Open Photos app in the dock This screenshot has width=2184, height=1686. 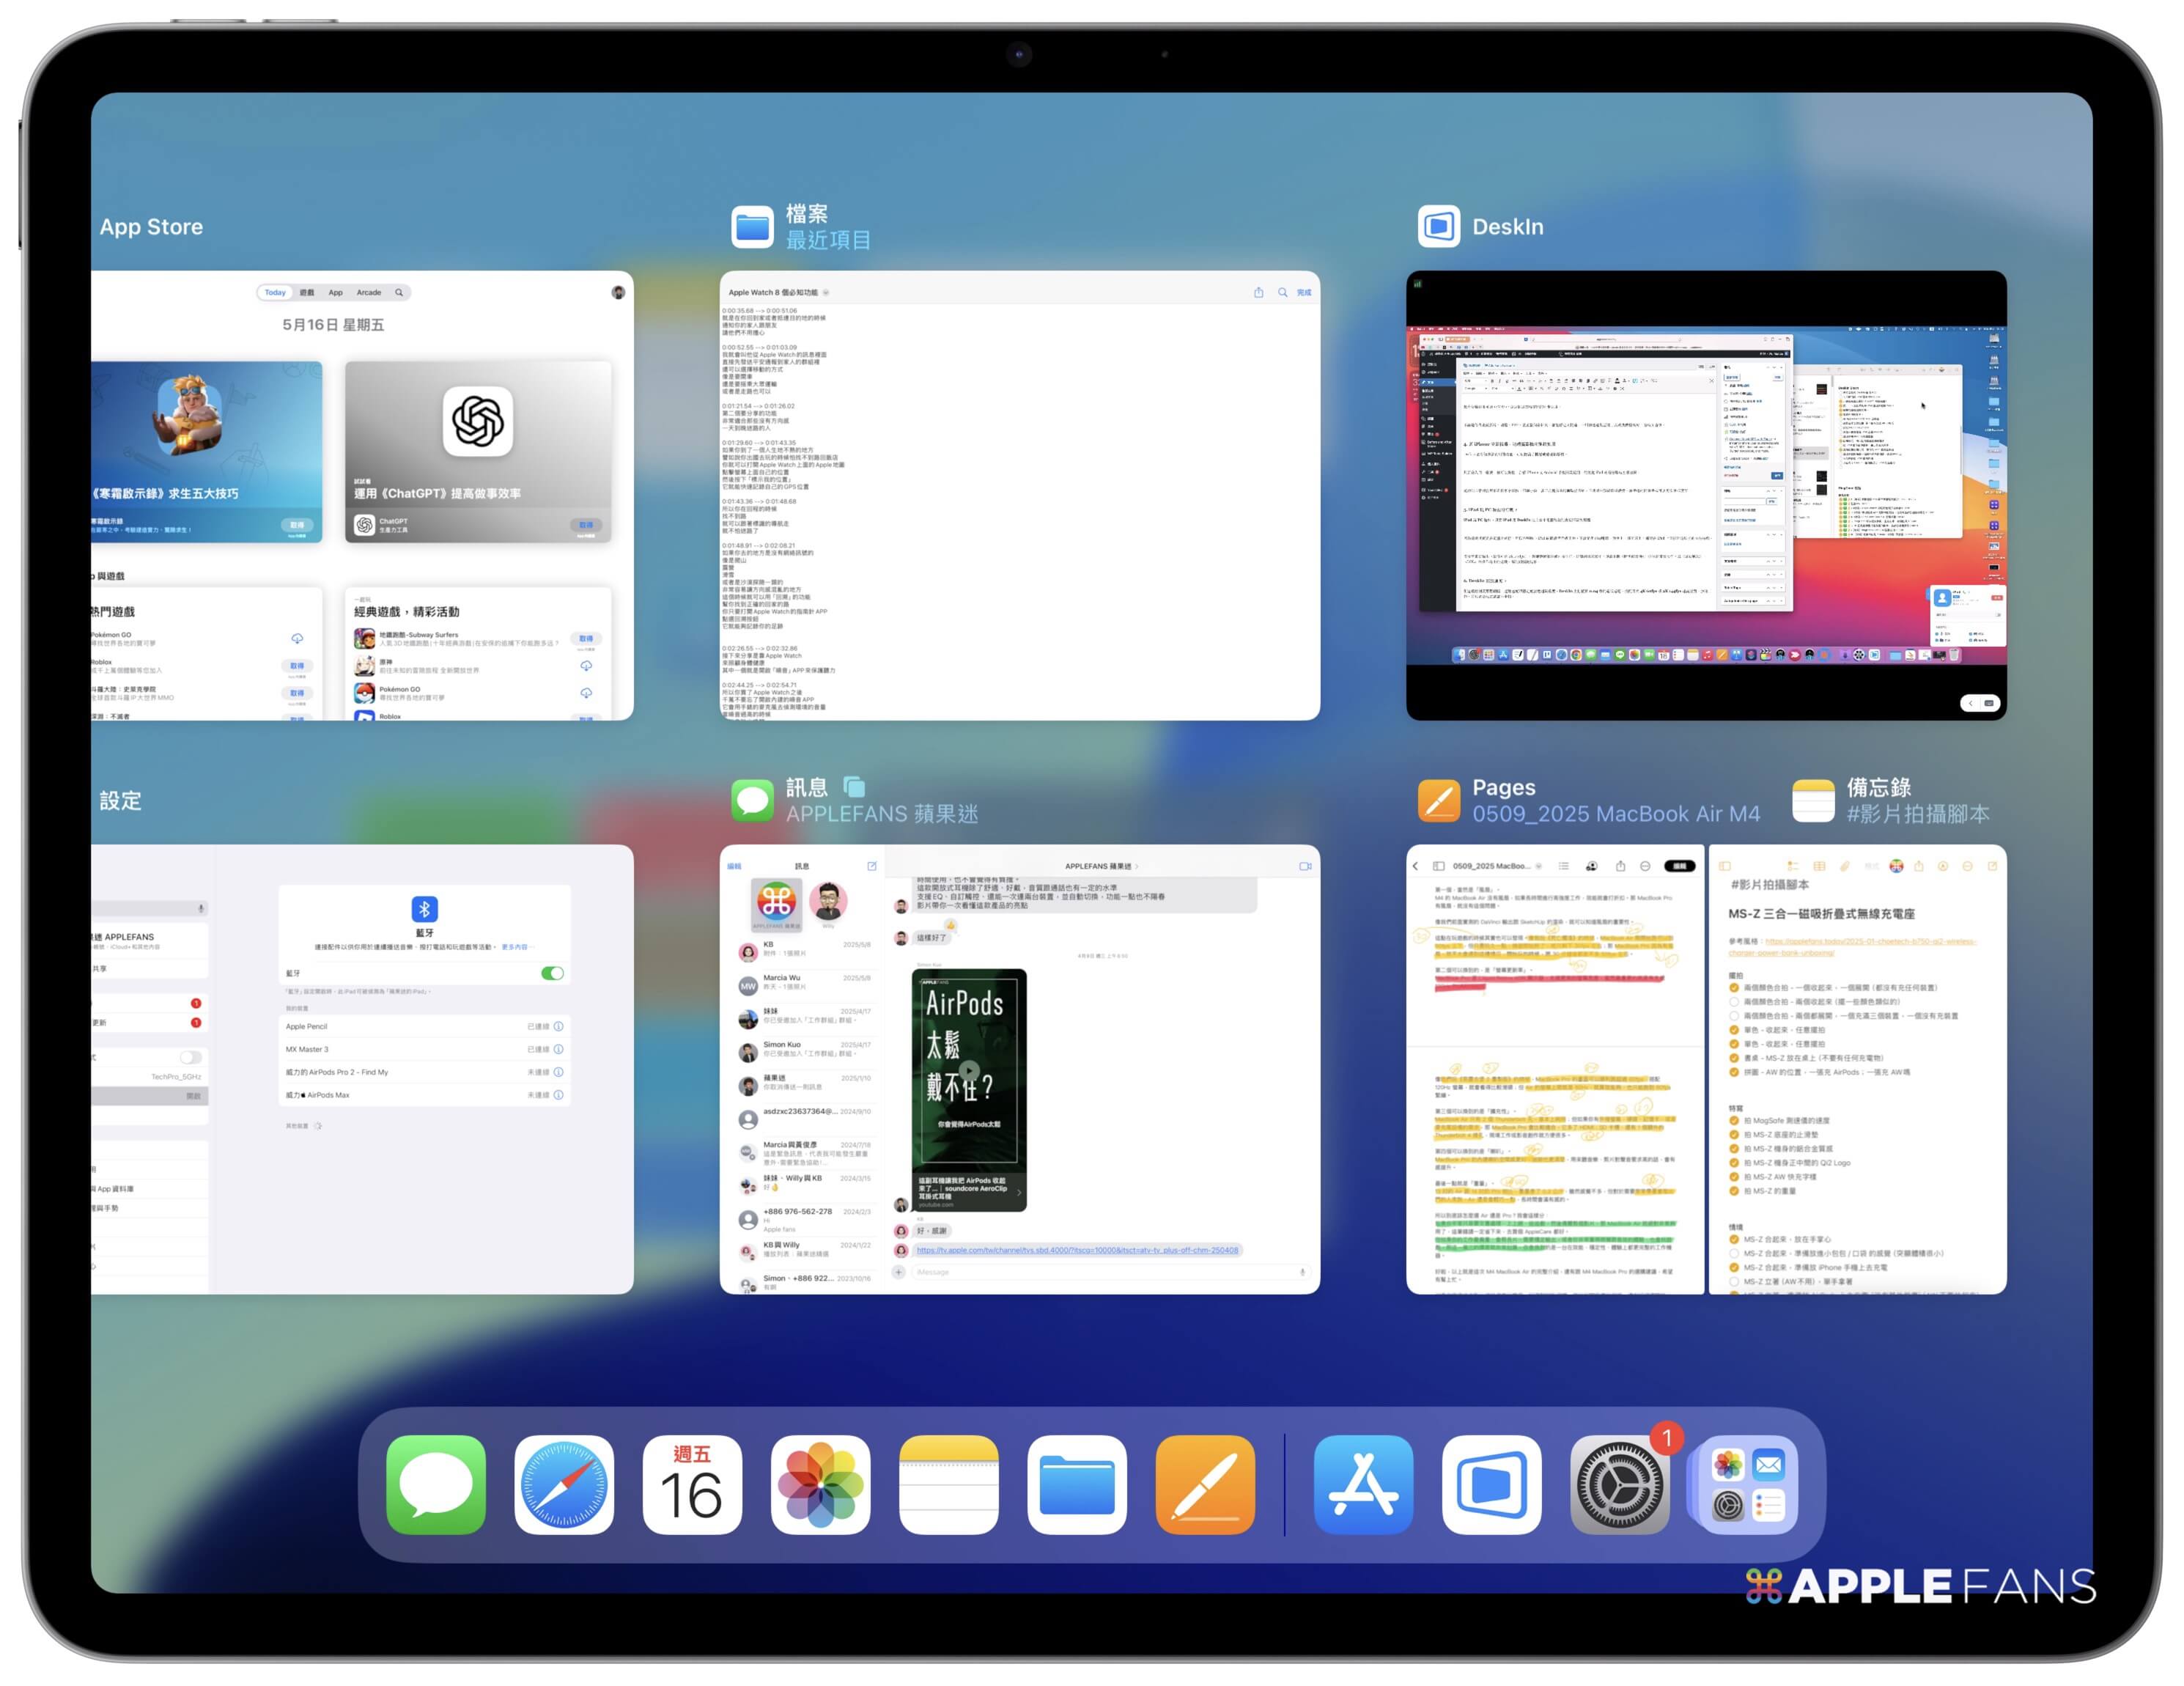click(x=820, y=1484)
